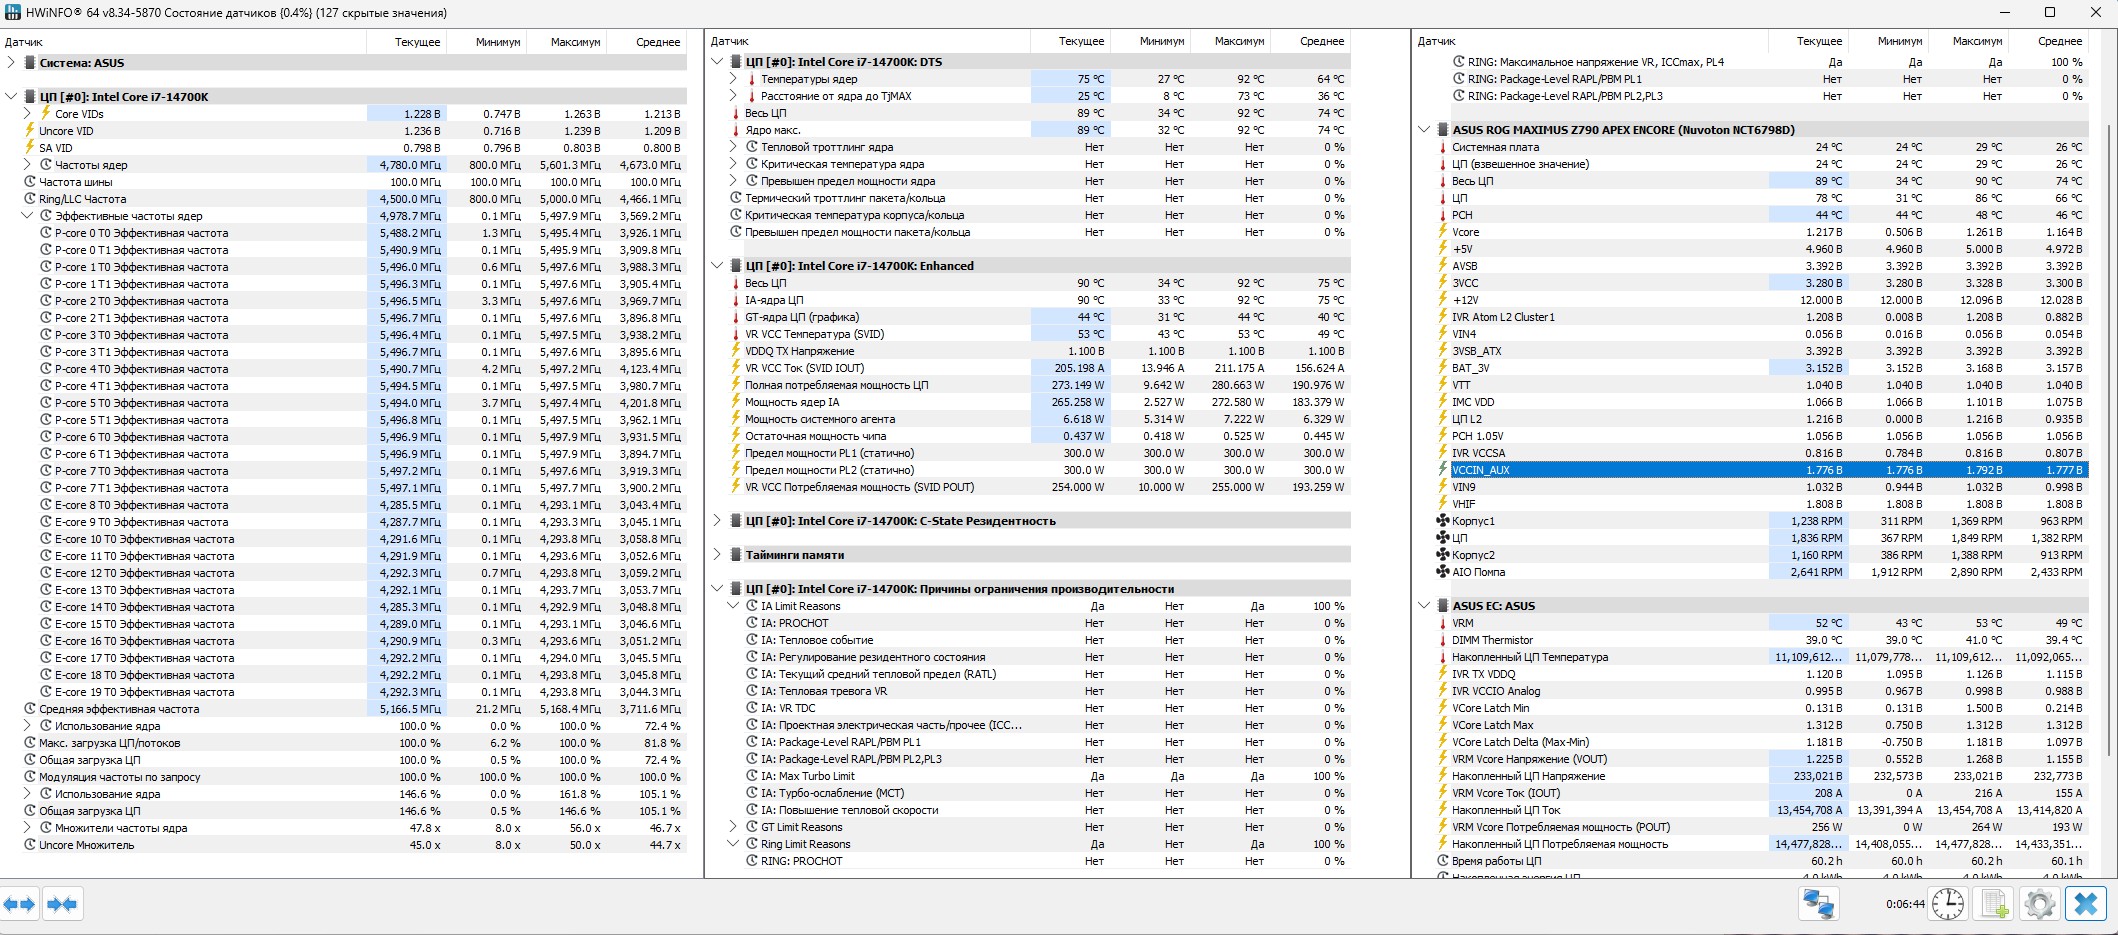The height and width of the screenshot is (935, 2118).
Task: Click the lightning icon beside Uncore VID
Action: point(30,131)
